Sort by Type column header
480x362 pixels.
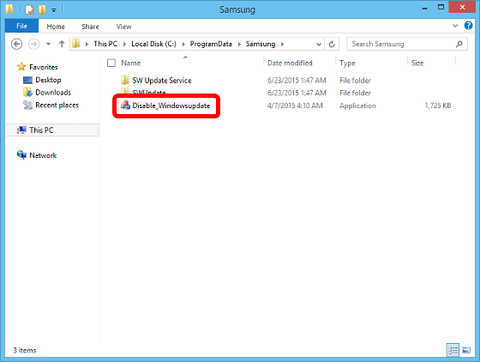[347, 63]
